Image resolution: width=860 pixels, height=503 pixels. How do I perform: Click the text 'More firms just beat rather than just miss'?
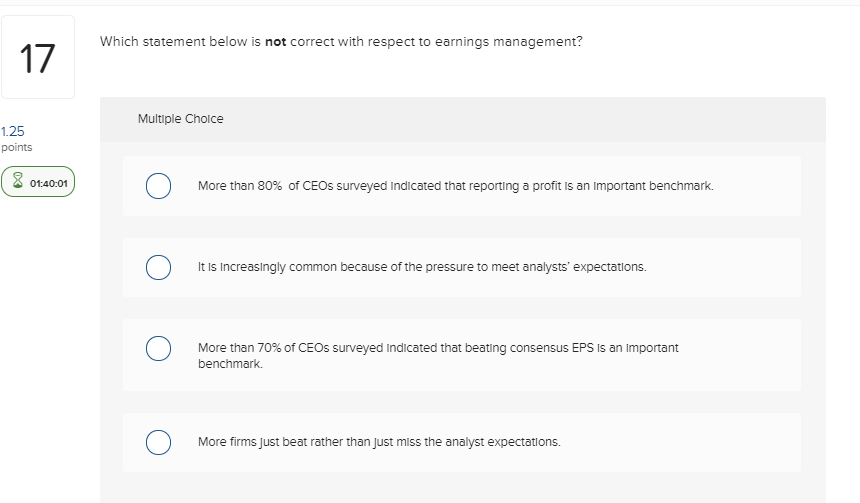tap(378, 442)
